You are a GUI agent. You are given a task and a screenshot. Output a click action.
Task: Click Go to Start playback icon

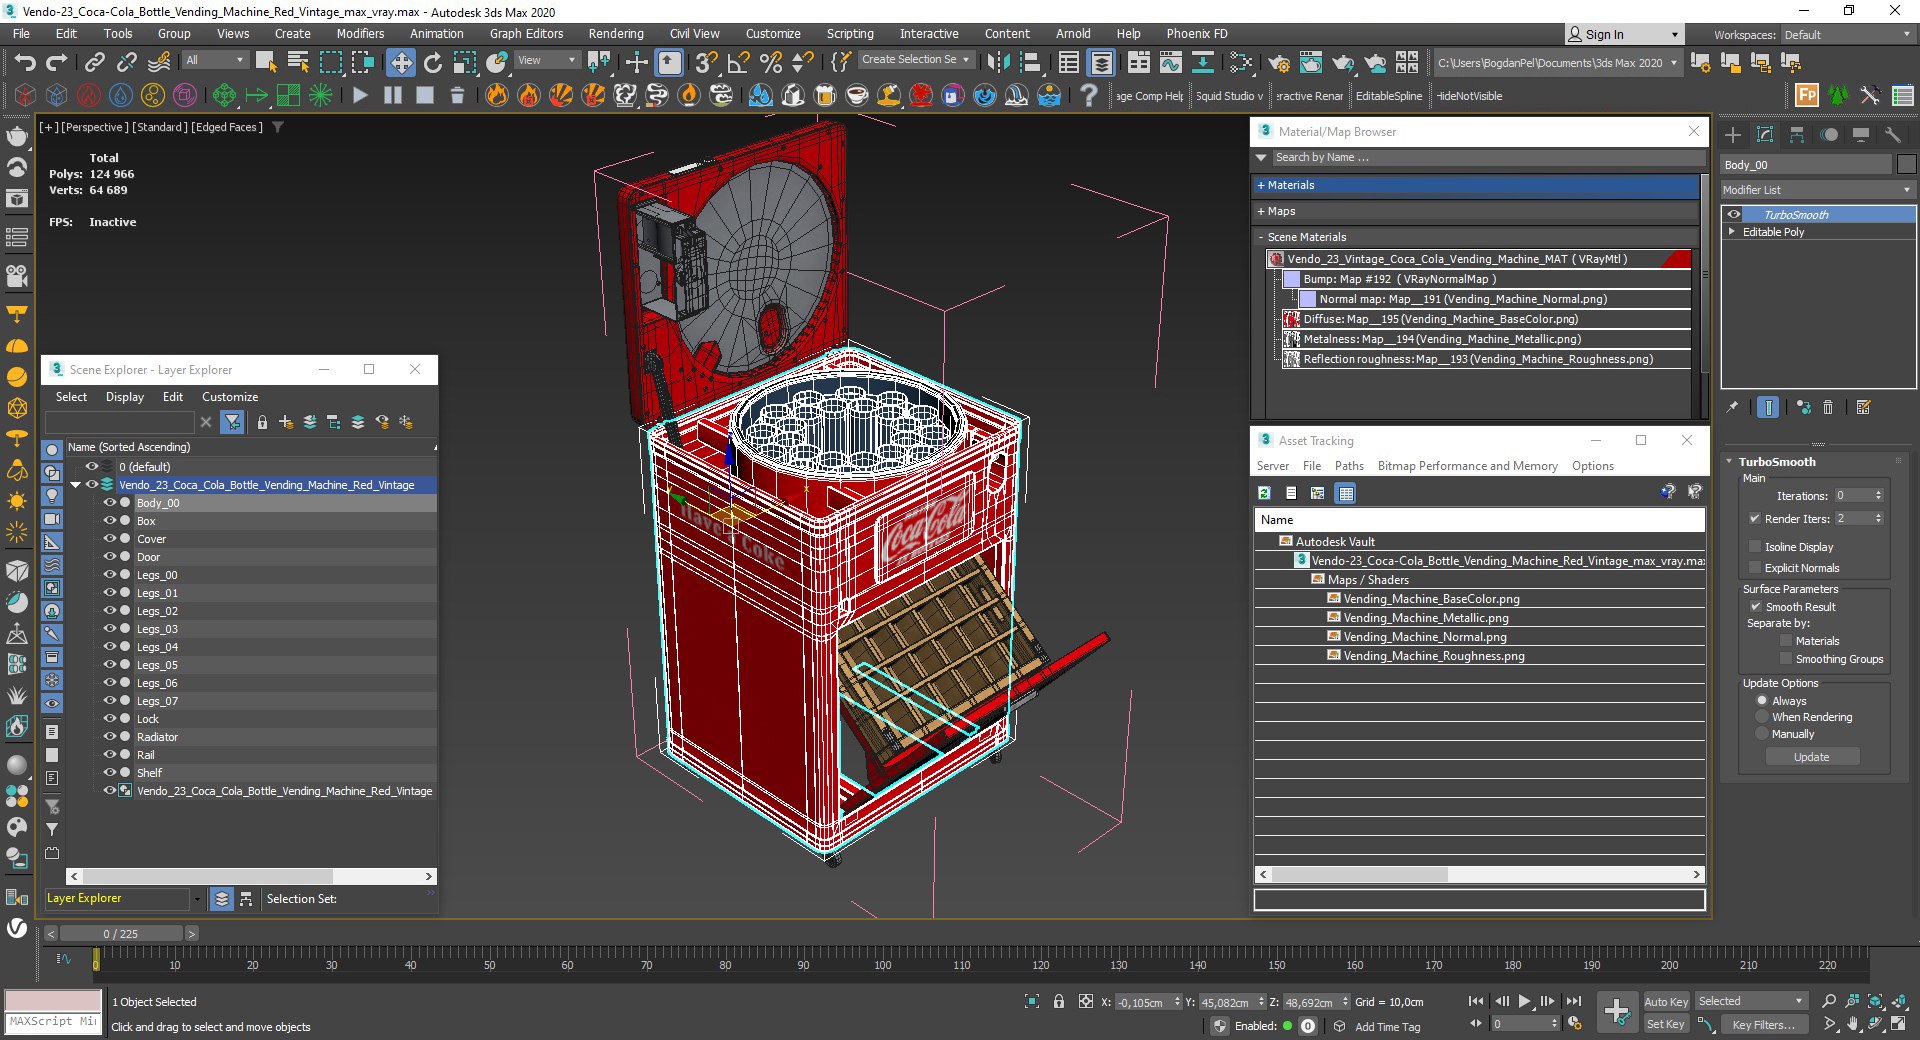[x=1476, y=1001]
